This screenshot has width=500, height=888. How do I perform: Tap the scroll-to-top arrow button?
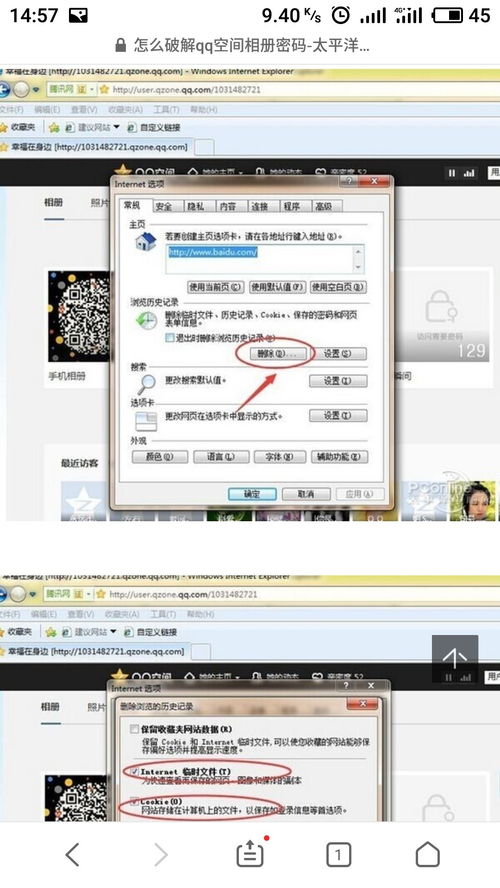(455, 658)
